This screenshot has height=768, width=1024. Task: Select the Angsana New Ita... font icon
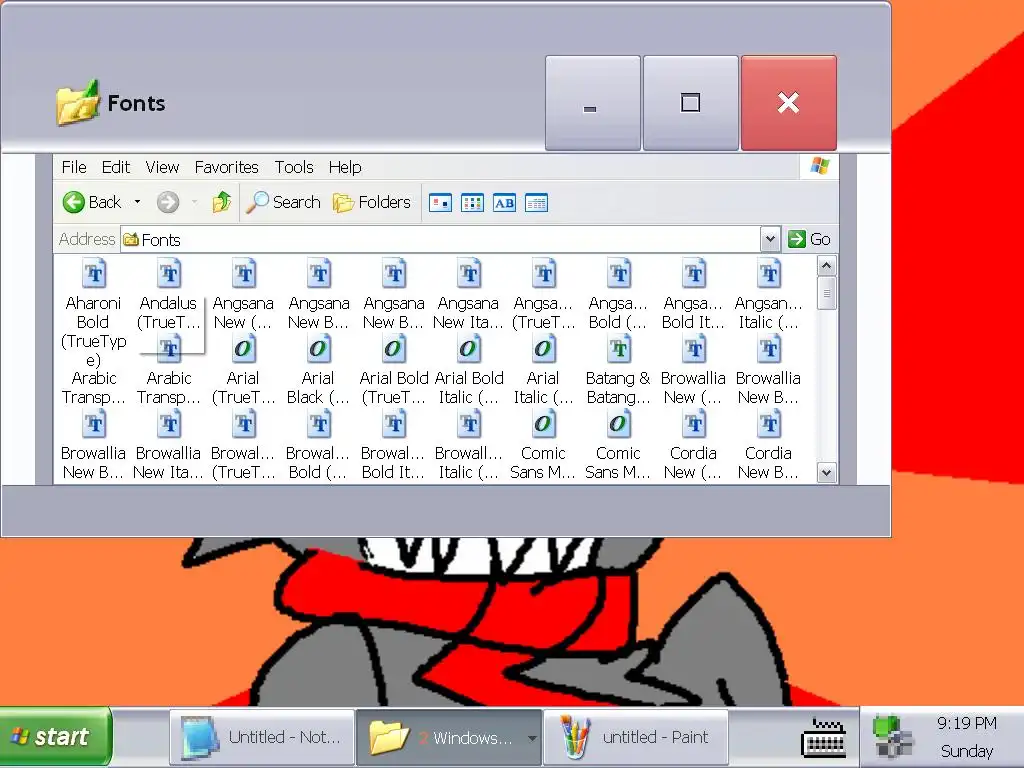[469, 272]
